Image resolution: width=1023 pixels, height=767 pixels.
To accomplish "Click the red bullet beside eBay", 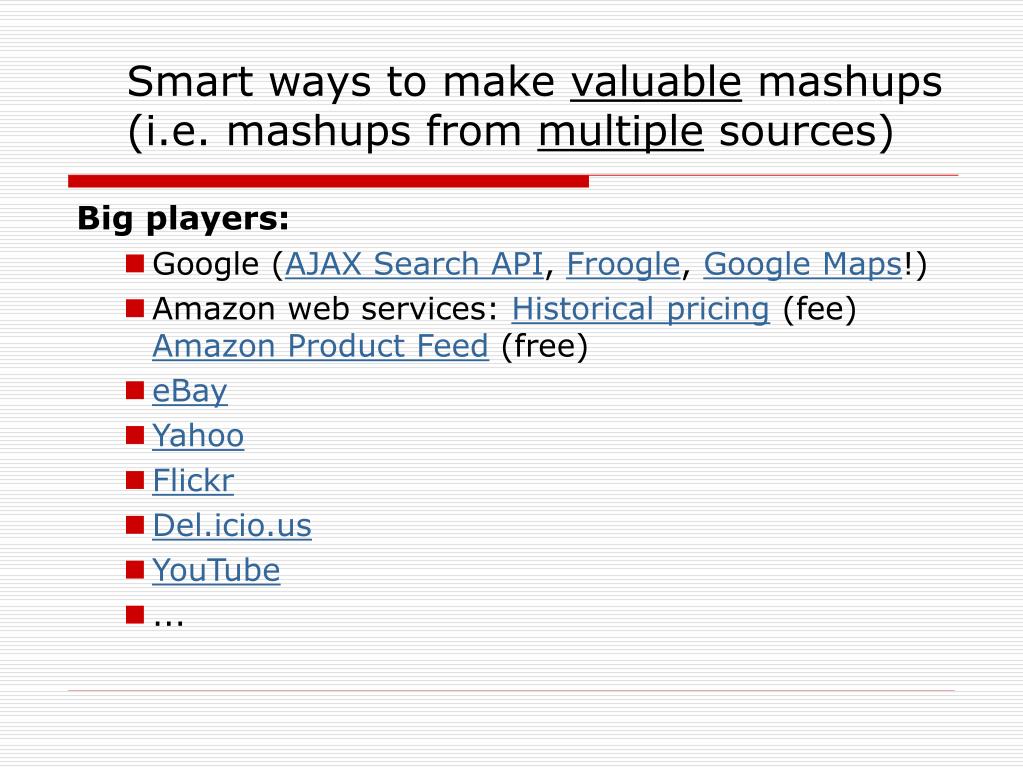I will point(135,390).
